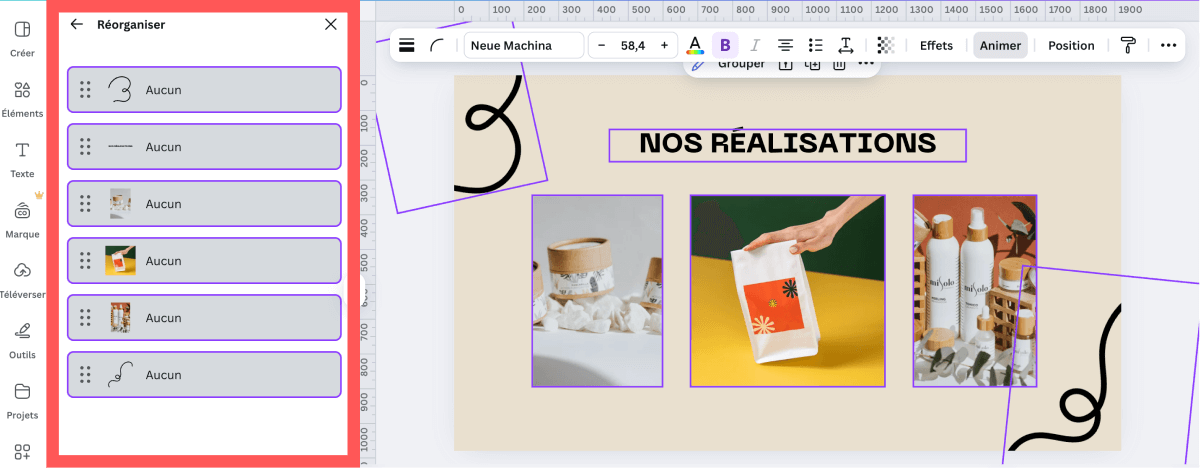Grab the drag handle of the first swirl row

pos(85,90)
